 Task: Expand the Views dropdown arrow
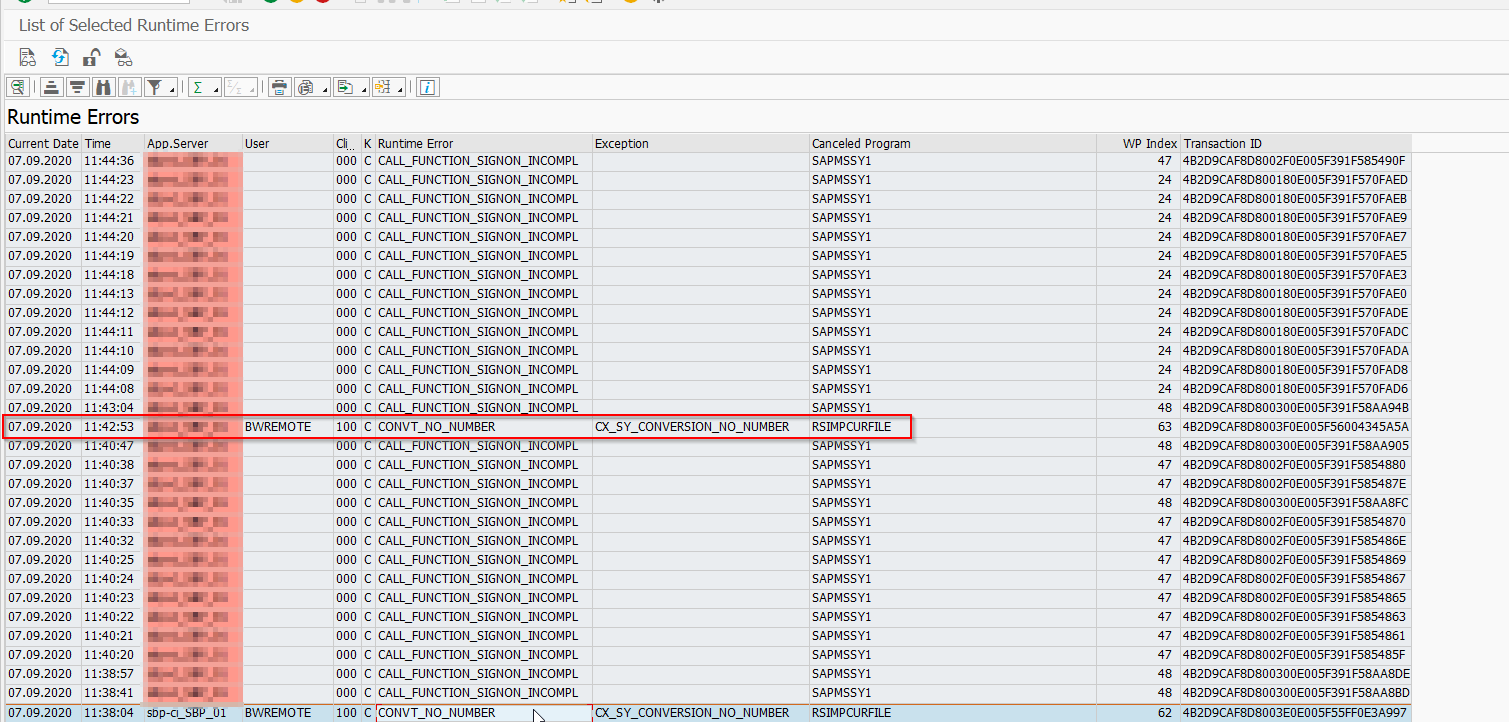tap(325, 90)
